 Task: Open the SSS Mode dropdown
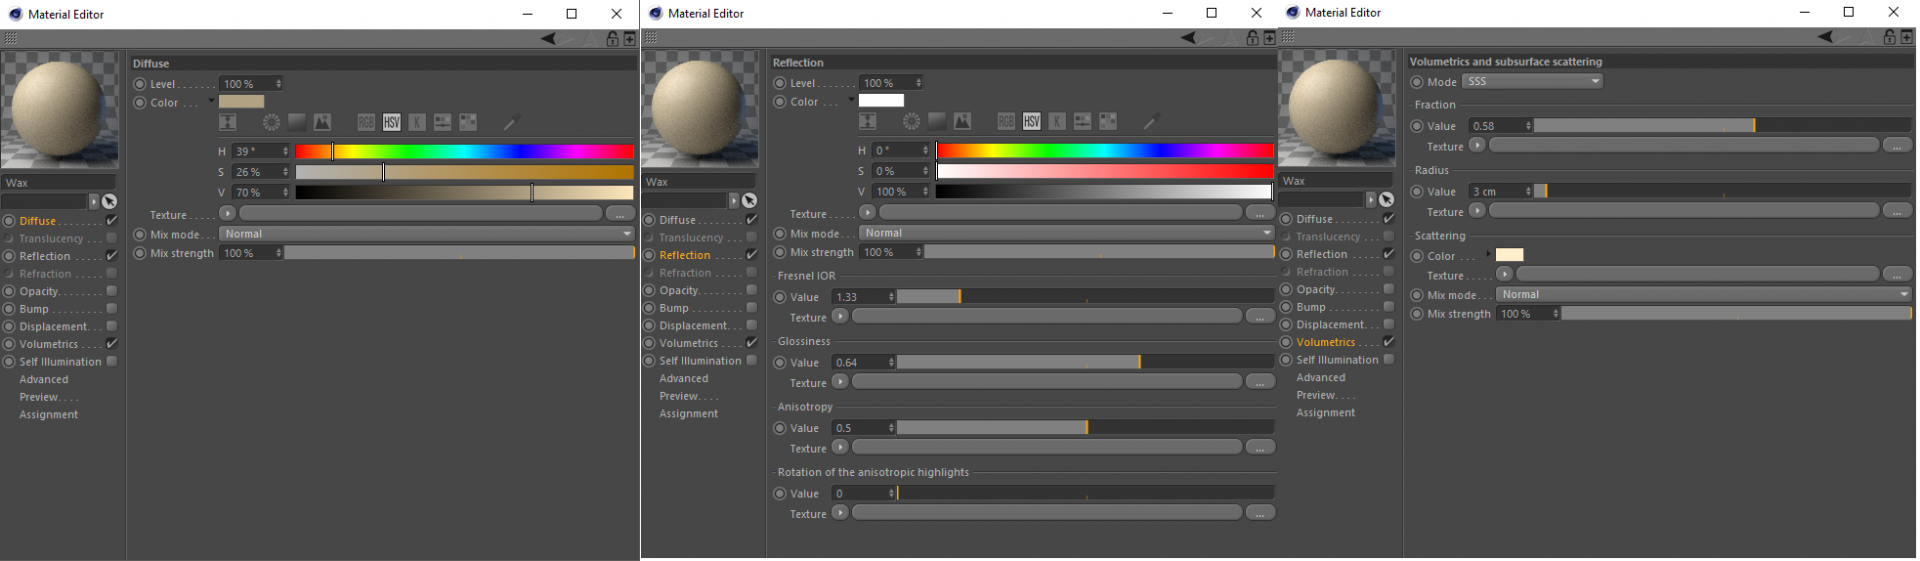pos(1532,81)
